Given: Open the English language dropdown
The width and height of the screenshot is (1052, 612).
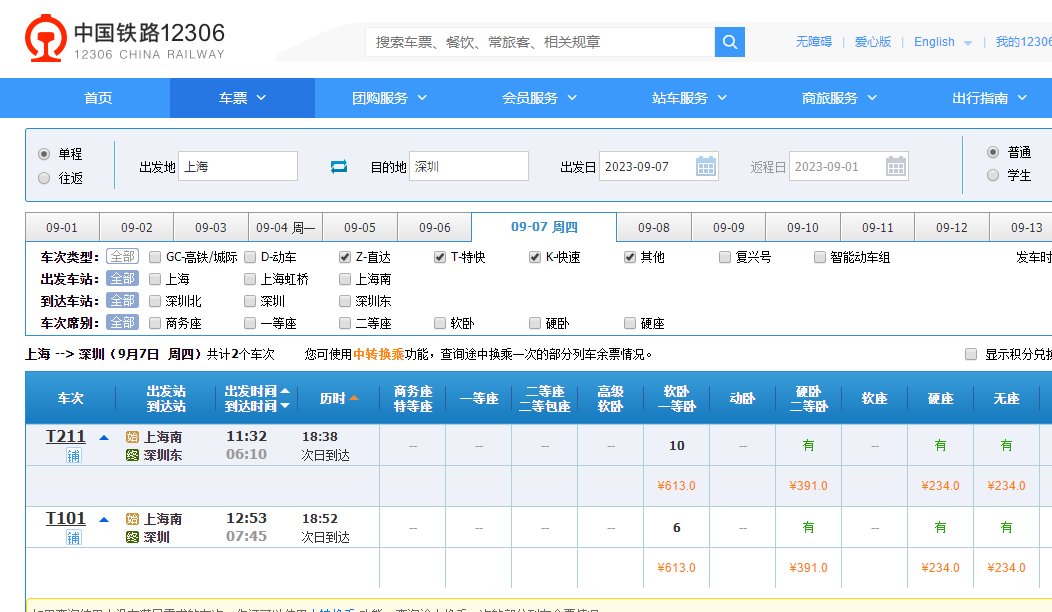Looking at the screenshot, I should [x=943, y=42].
